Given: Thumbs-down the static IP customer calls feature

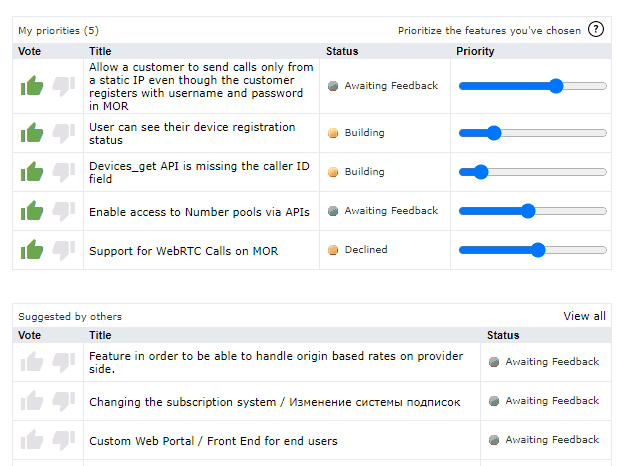Looking at the screenshot, I should (63, 86).
